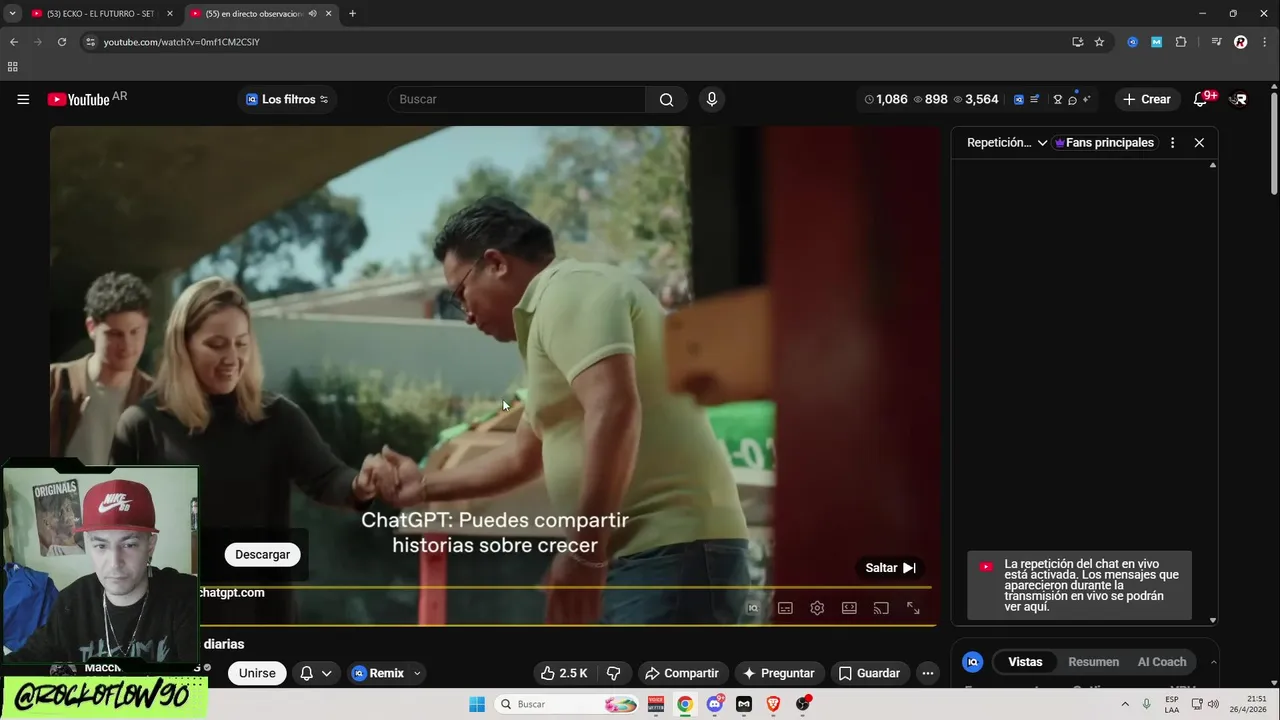
Task: Click the vidIQ icon in player controls
Action: [753, 608]
